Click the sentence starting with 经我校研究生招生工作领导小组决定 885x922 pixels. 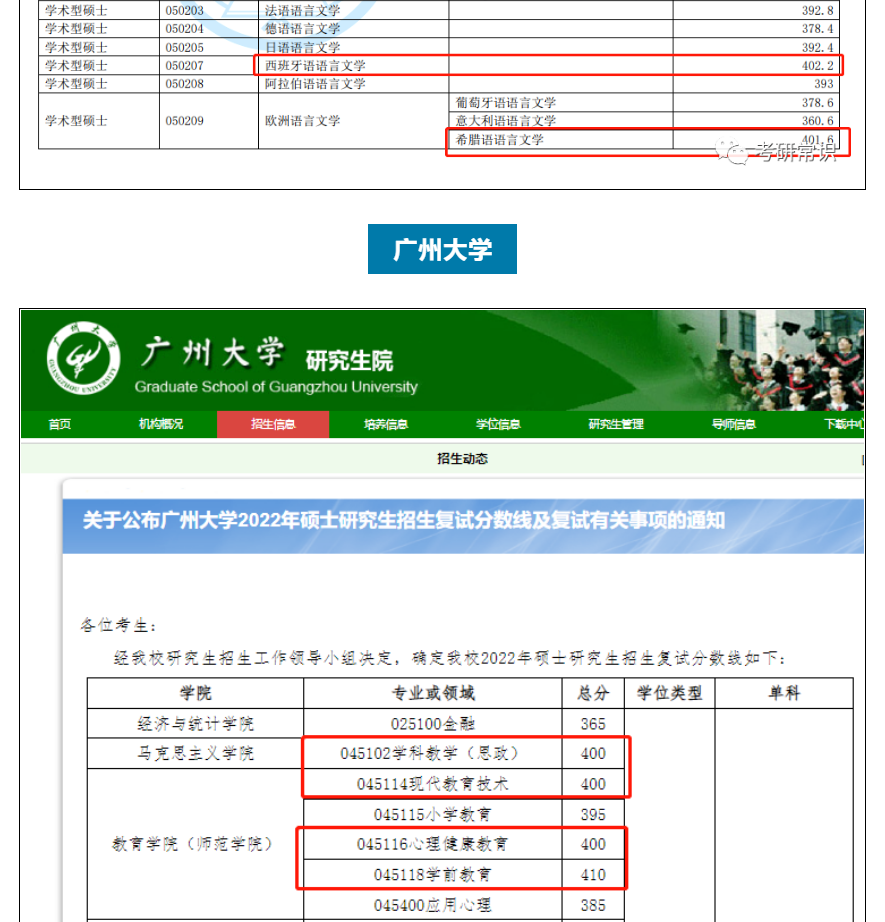click(x=449, y=658)
